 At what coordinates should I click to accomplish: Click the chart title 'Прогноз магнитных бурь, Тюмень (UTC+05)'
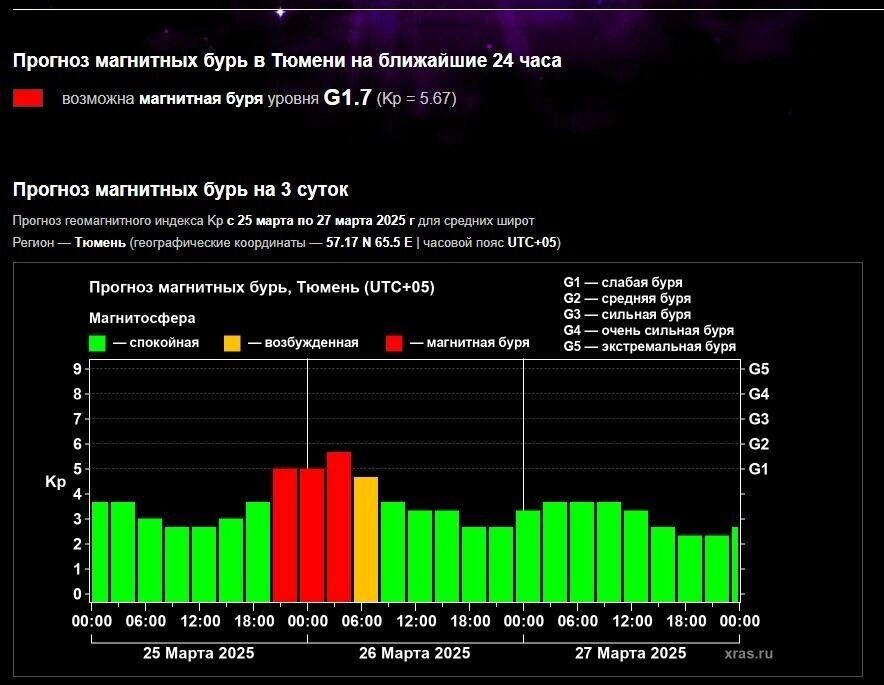click(x=262, y=288)
